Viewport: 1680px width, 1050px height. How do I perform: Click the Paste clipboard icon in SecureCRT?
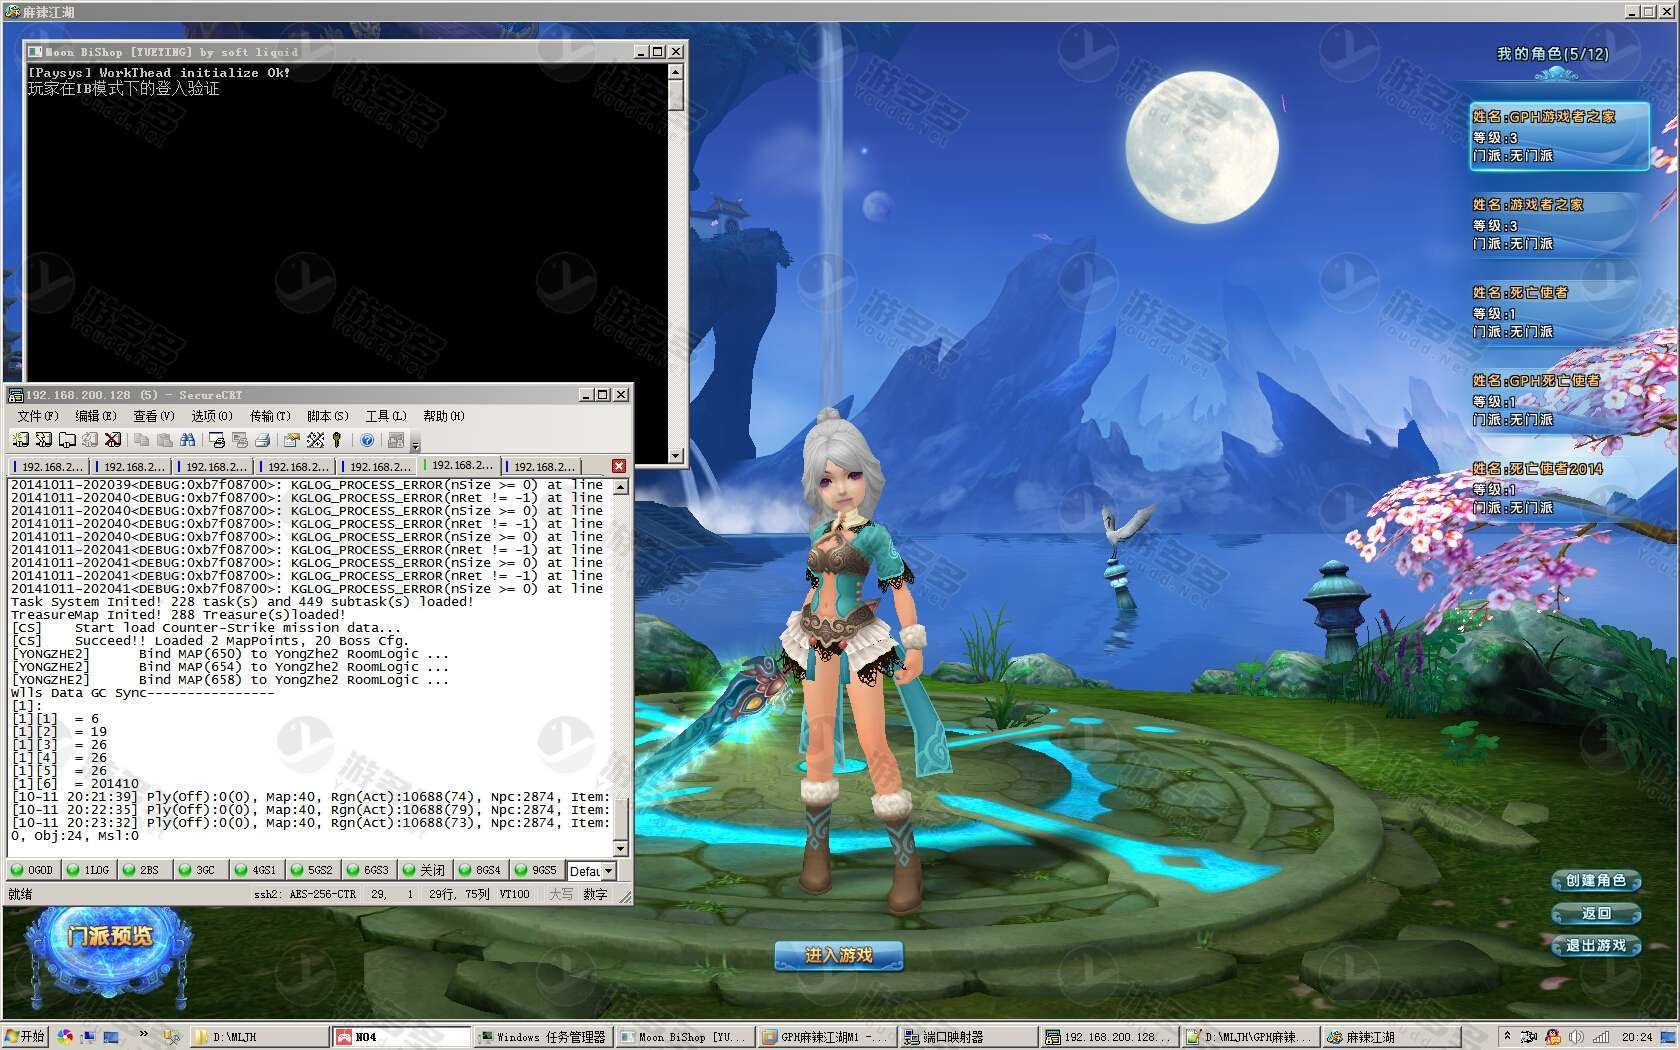tap(164, 440)
